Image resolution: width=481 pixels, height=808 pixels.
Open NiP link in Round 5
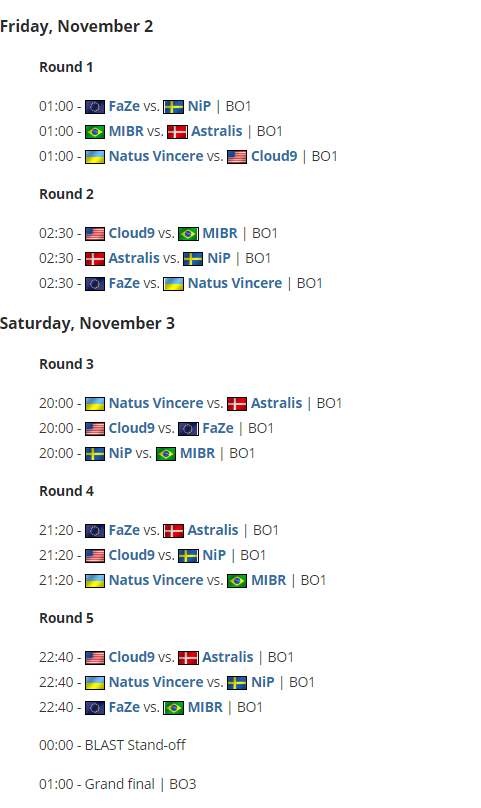click(x=263, y=682)
